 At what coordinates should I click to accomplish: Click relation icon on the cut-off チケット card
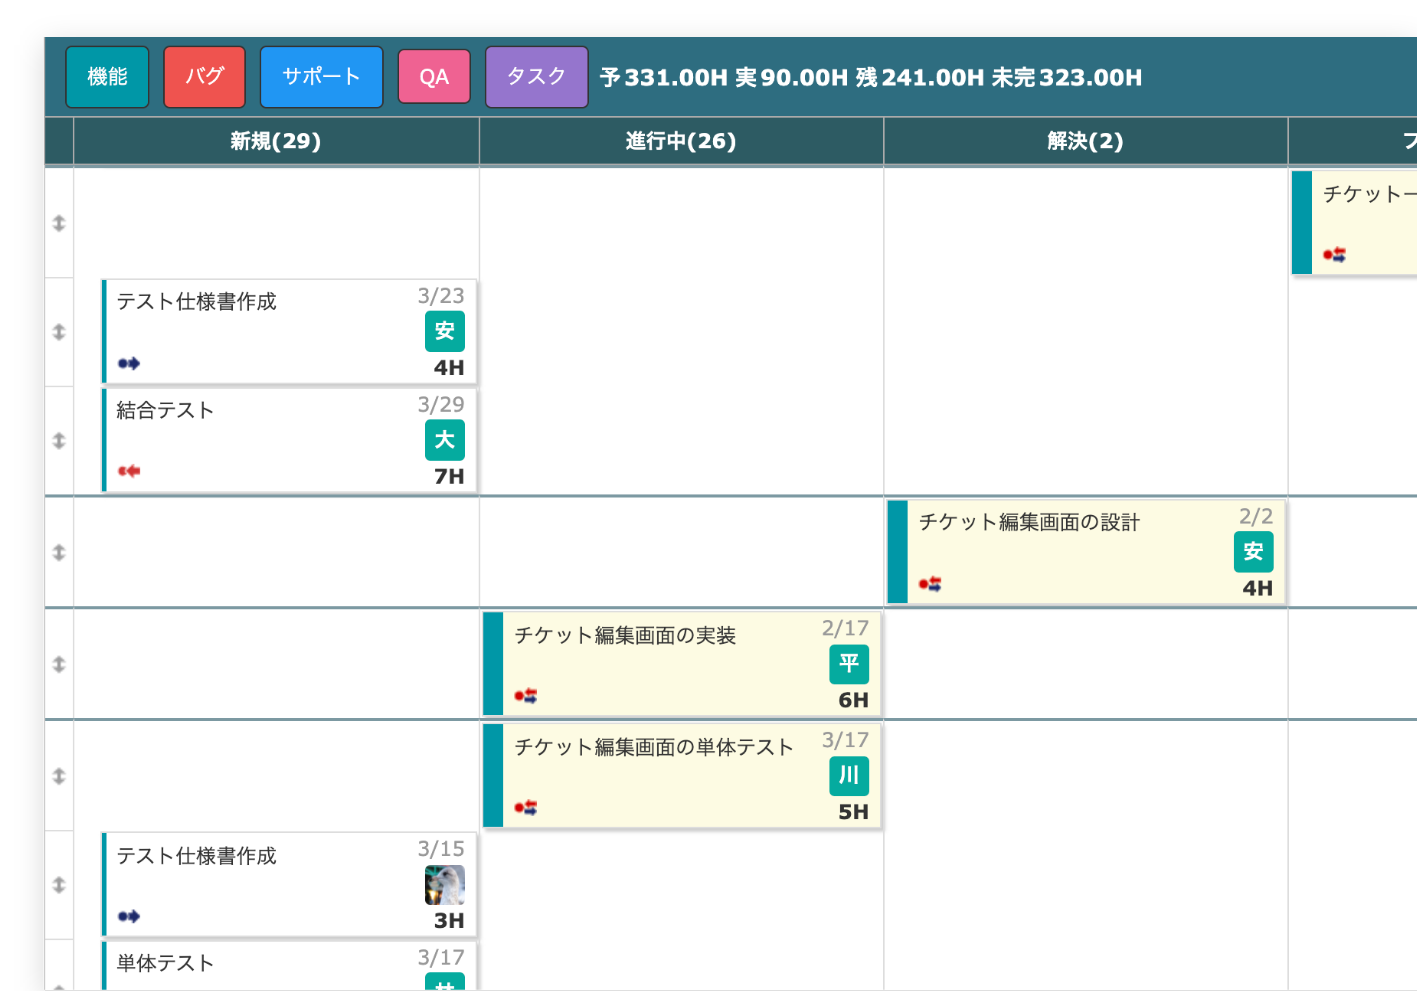click(x=1334, y=255)
